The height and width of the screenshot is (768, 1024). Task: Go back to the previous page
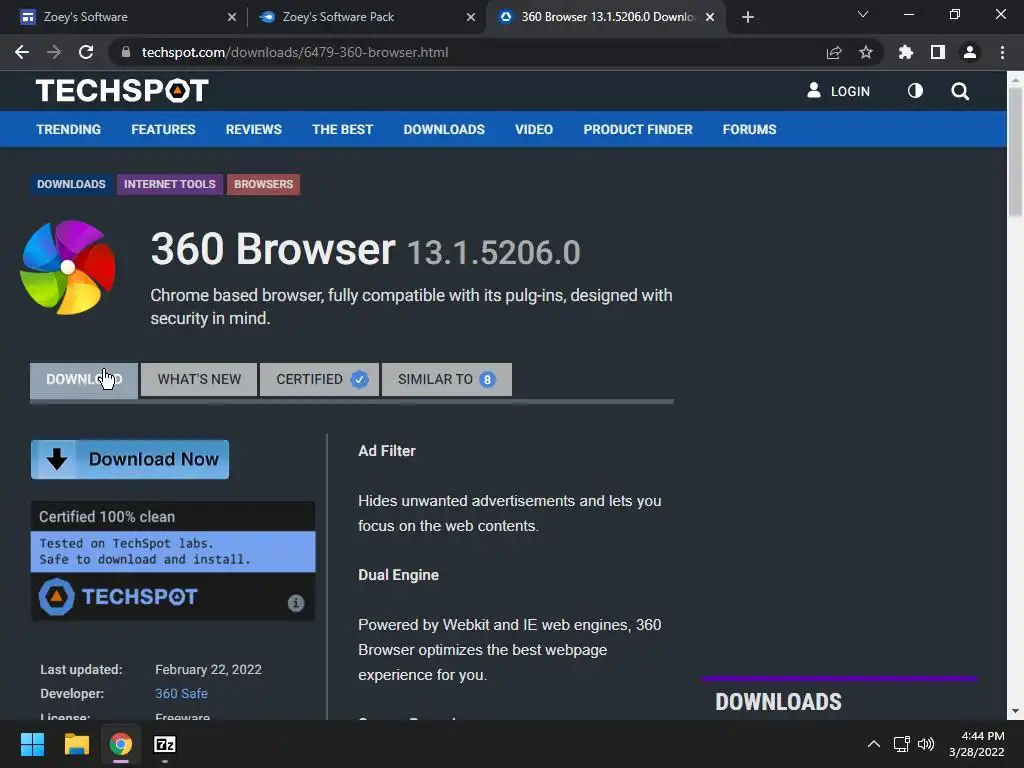[x=22, y=52]
